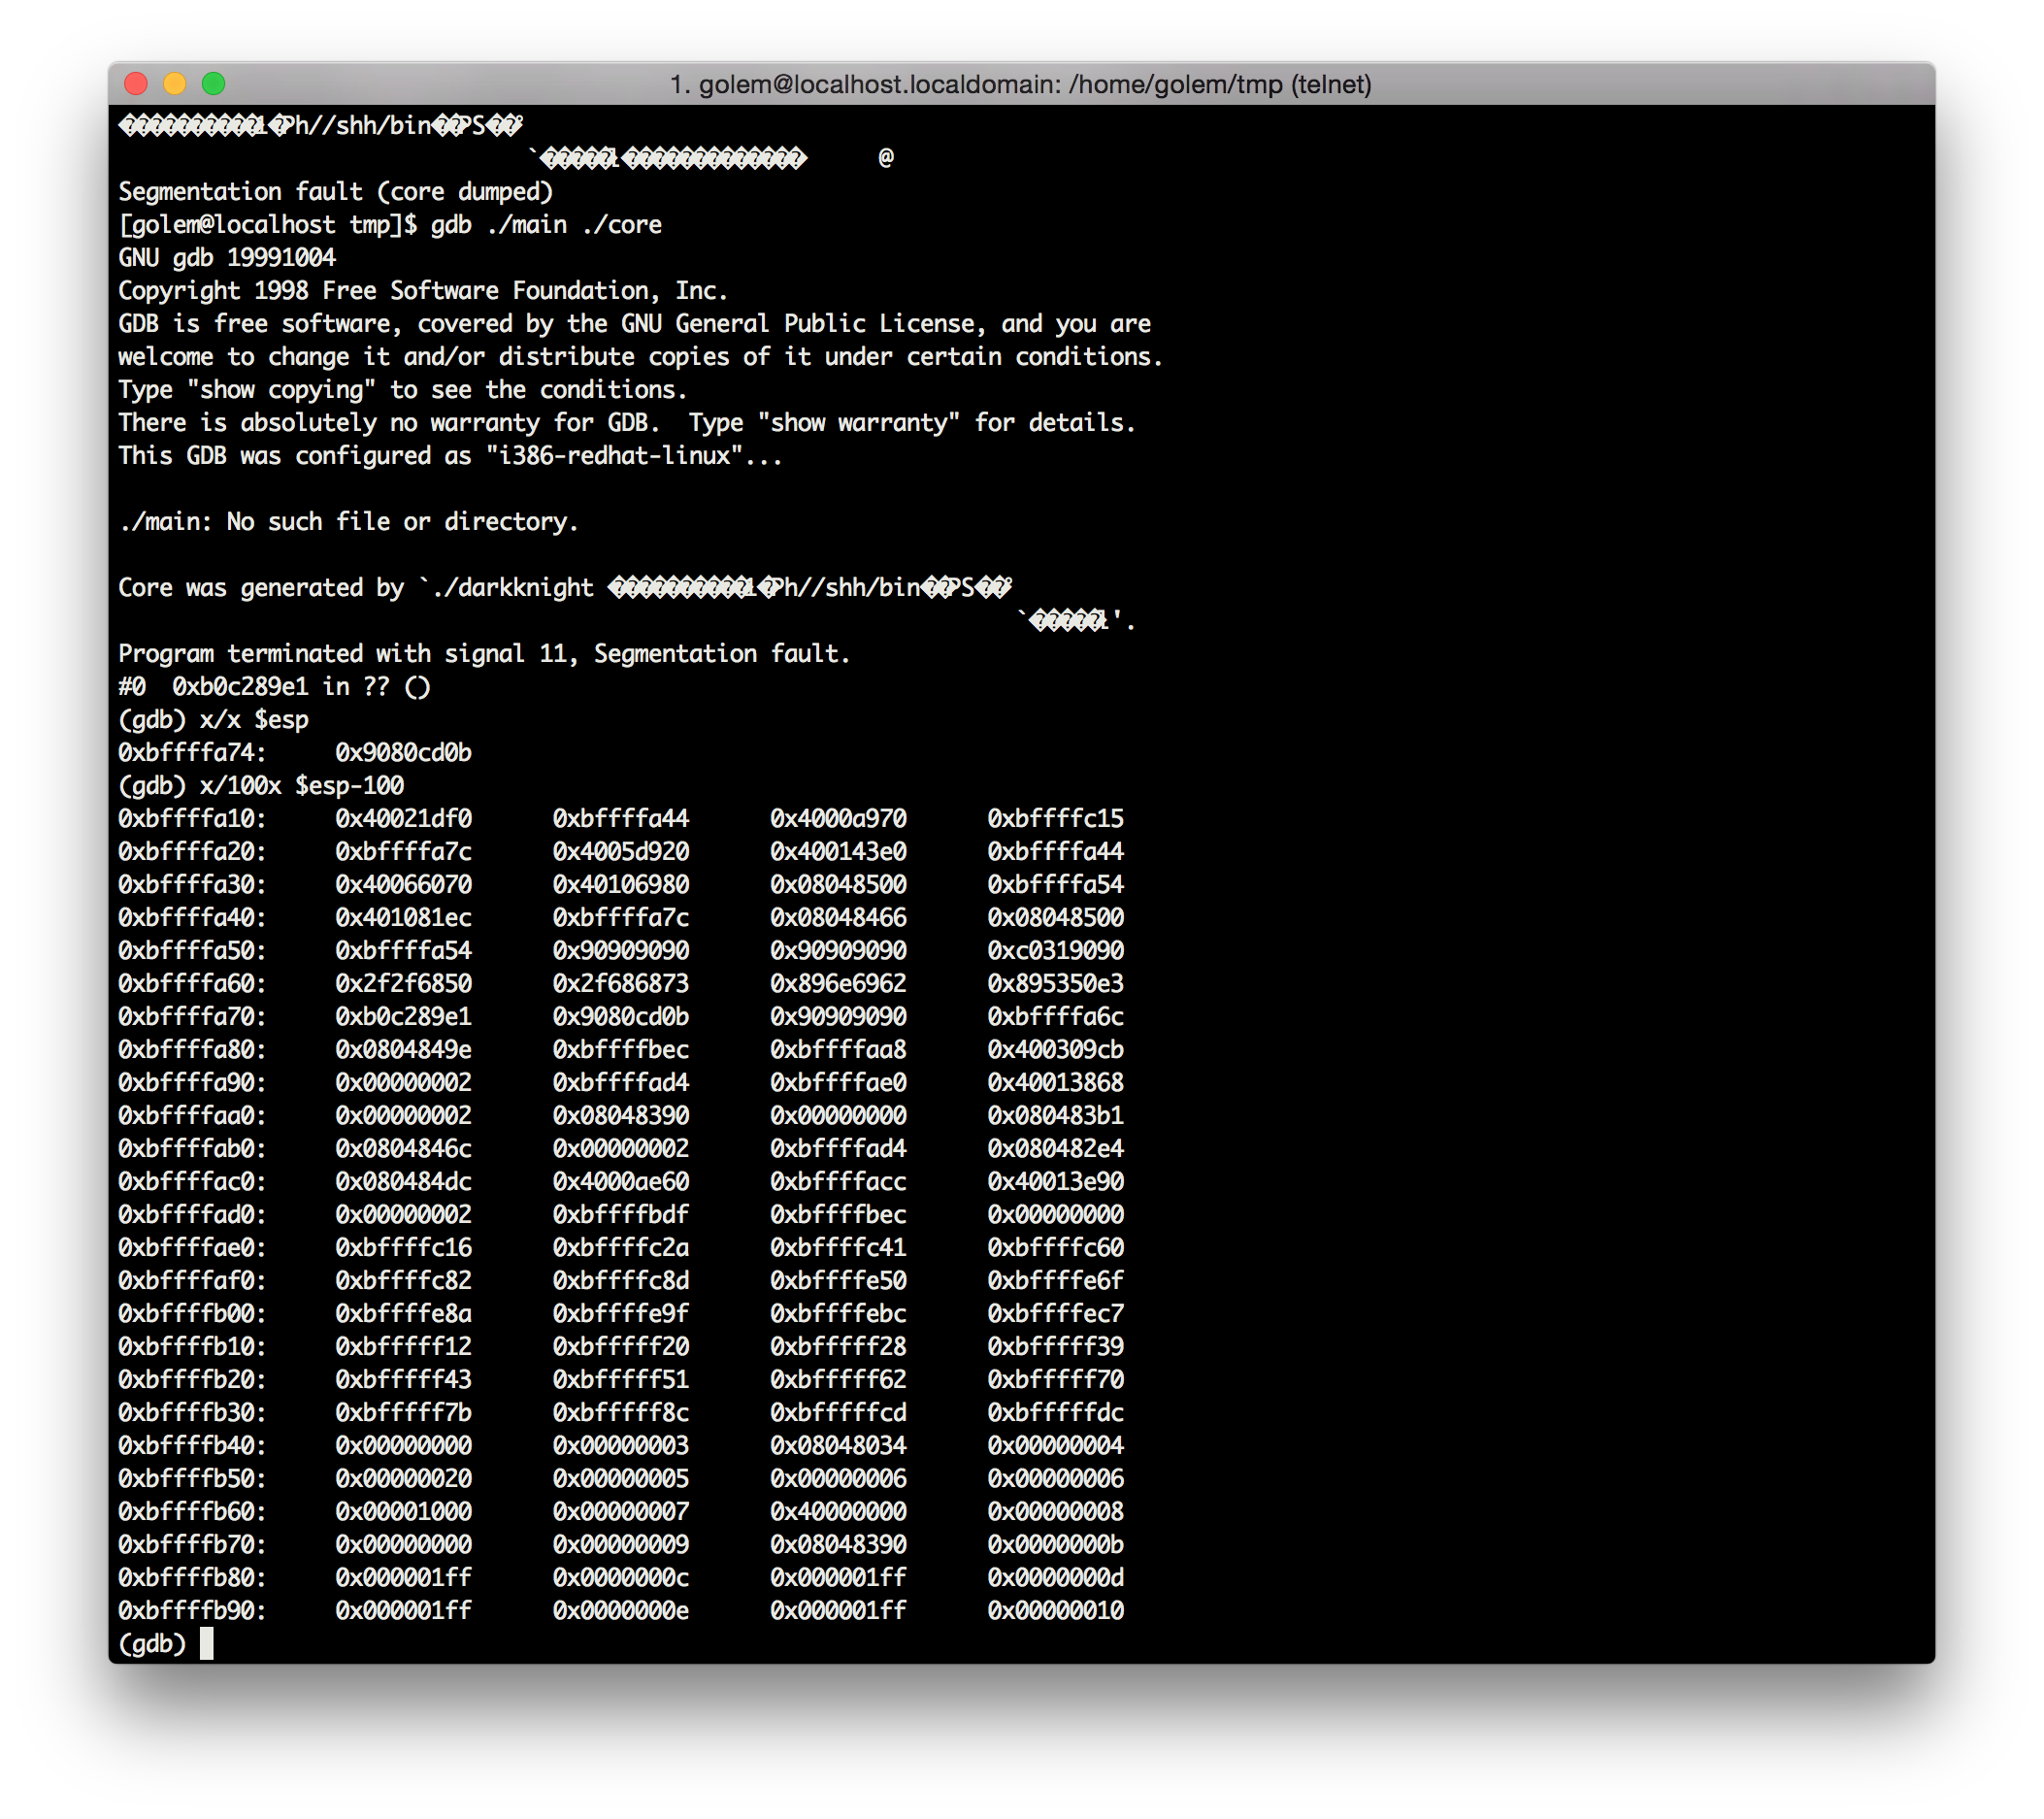Click the red close window button
2044x1819 pixels.
tap(136, 84)
